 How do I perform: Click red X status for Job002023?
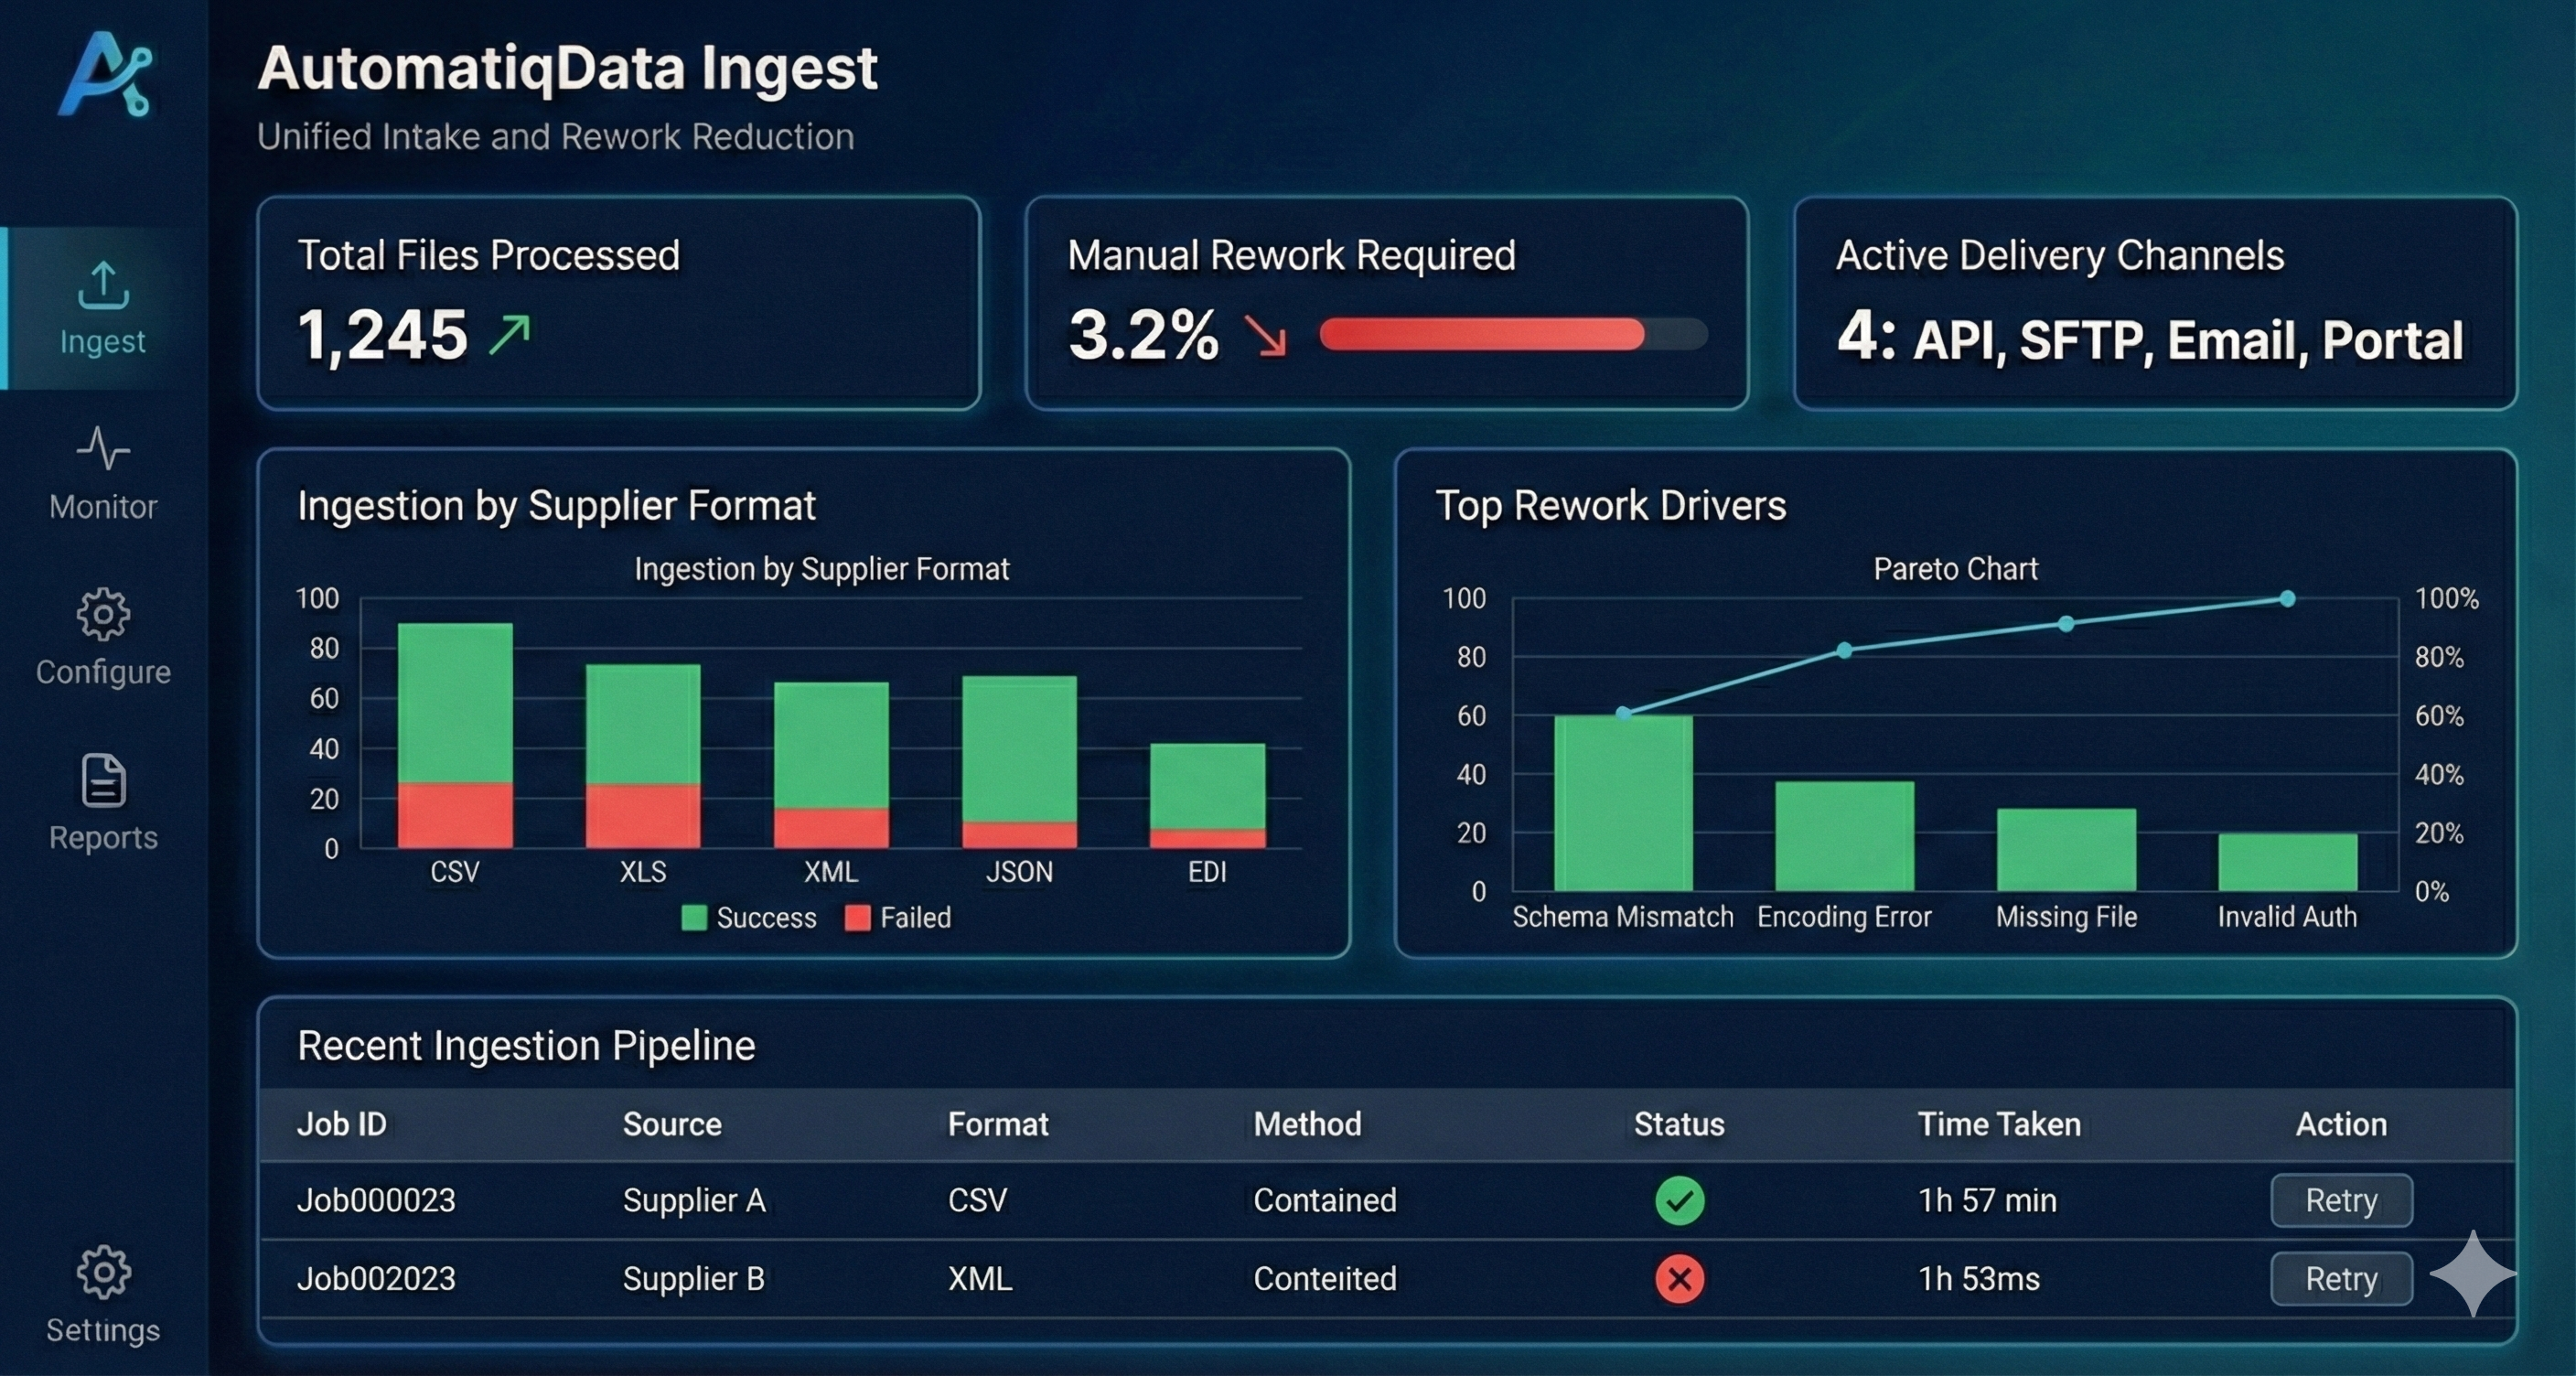1679,1278
